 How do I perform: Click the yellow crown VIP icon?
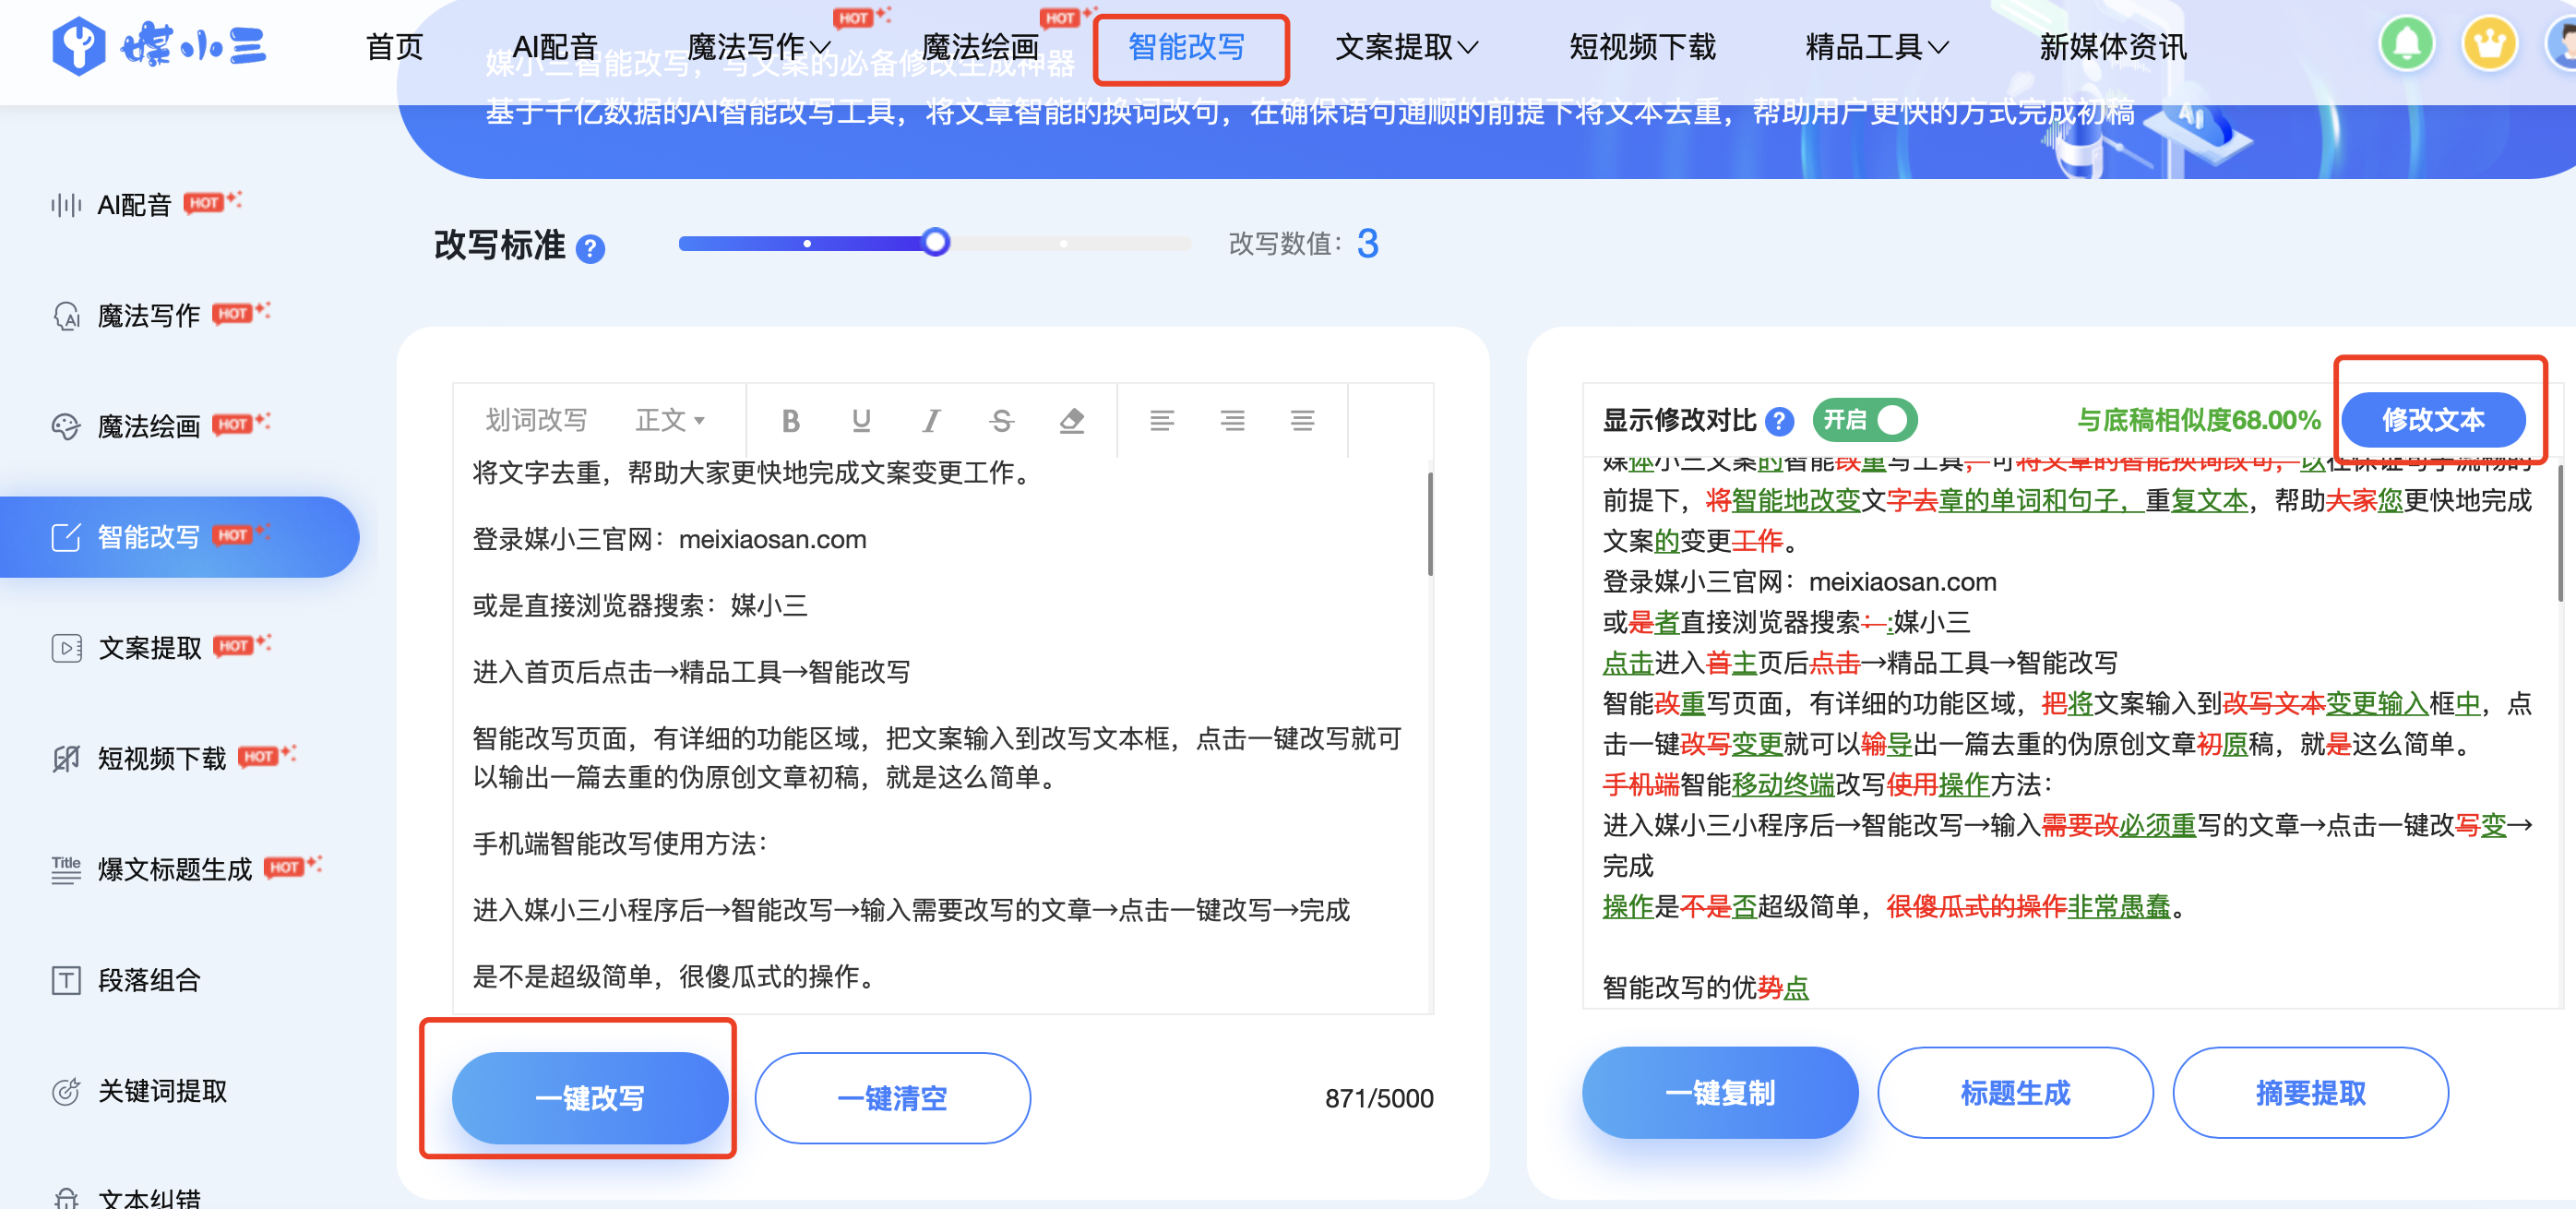click(2489, 44)
